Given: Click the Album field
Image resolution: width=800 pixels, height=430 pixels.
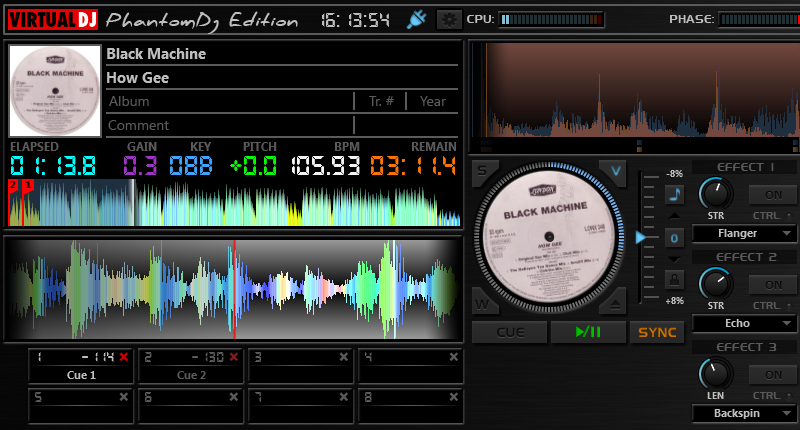Looking at the screenshot, I should pyautogui.click(x=230, y=102).
